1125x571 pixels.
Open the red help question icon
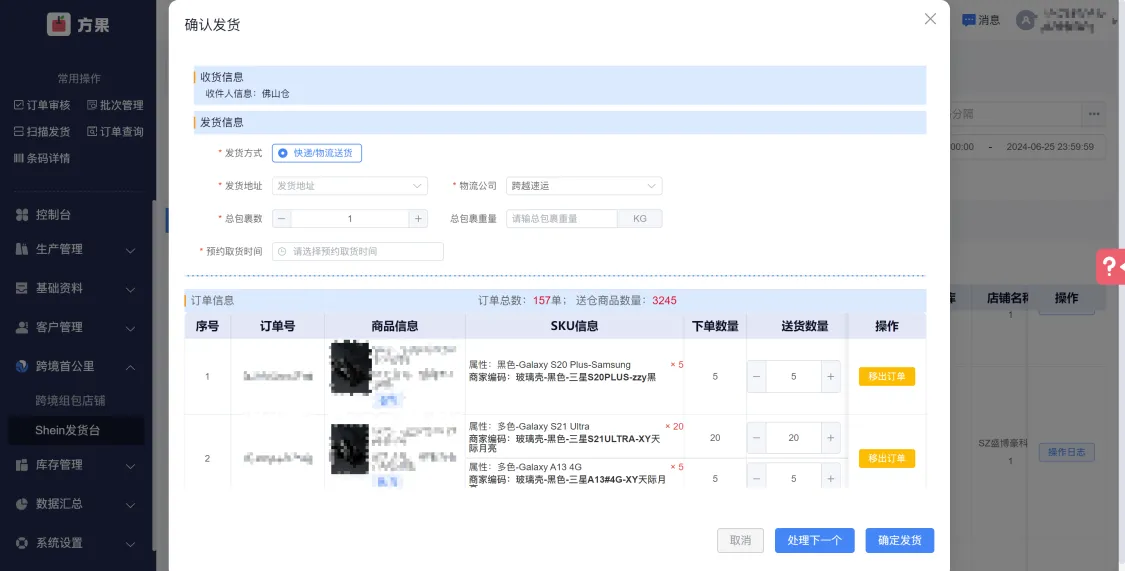click(1111, 267)
